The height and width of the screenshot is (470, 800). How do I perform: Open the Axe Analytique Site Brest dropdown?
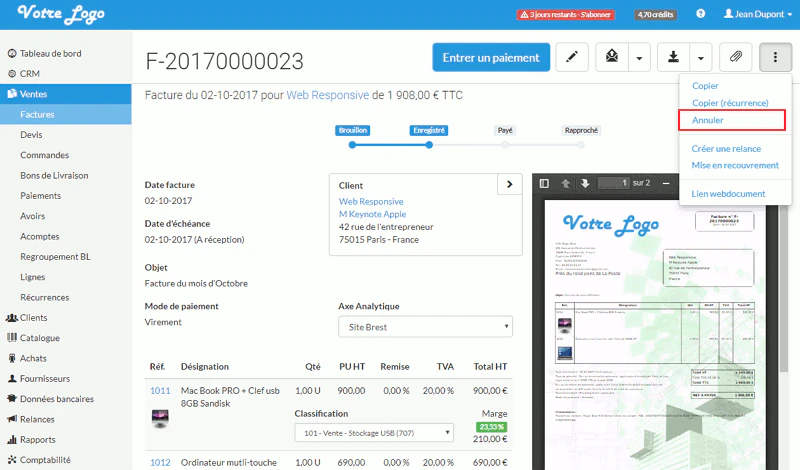[425, 327]
